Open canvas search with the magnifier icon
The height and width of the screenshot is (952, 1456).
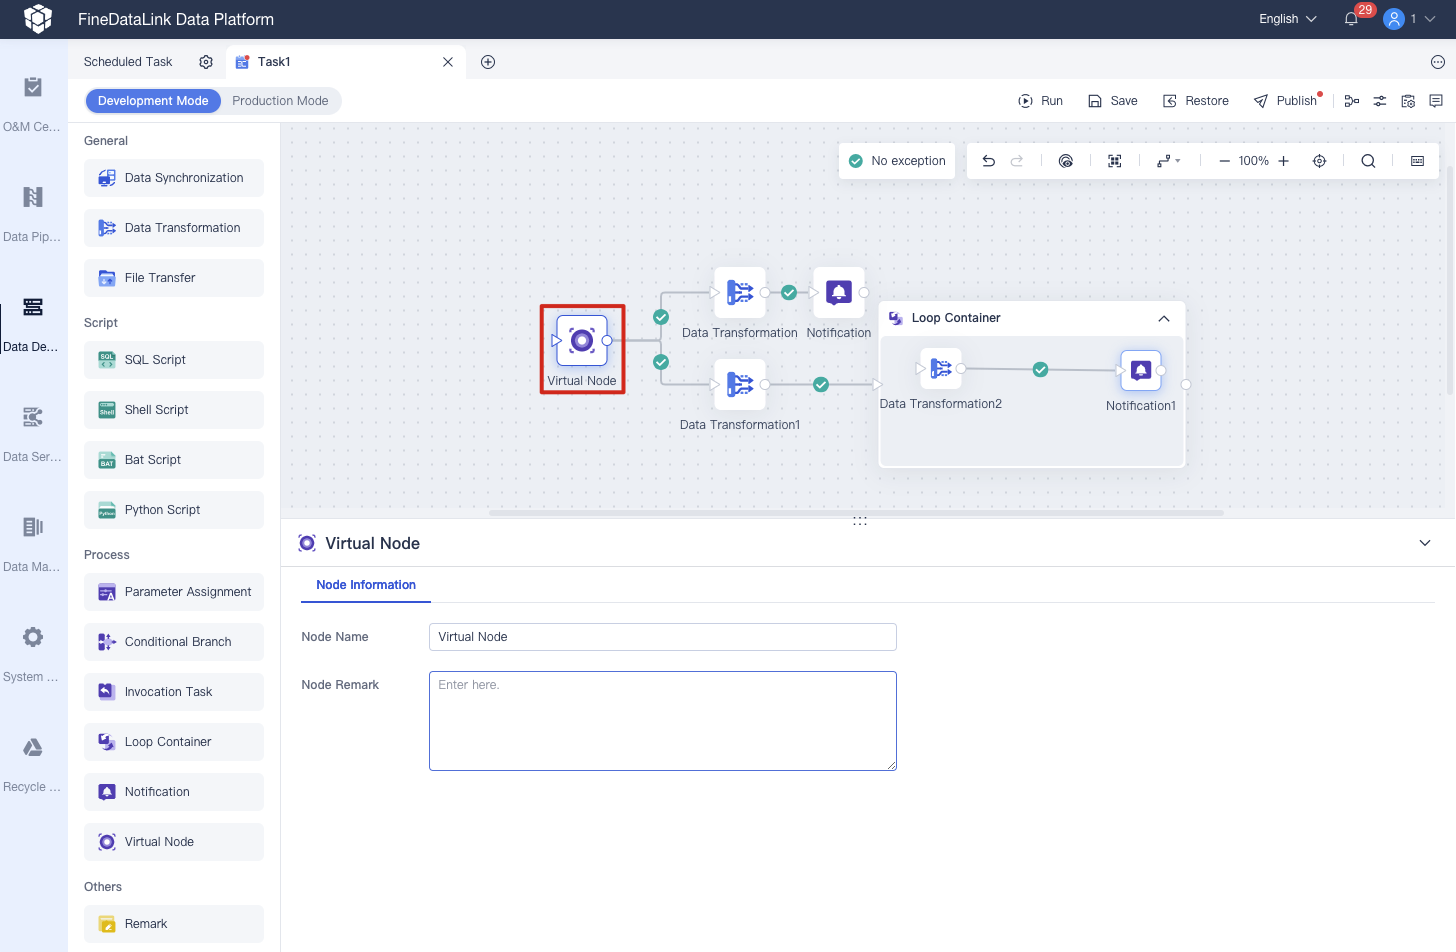[x=1368, y=160]
